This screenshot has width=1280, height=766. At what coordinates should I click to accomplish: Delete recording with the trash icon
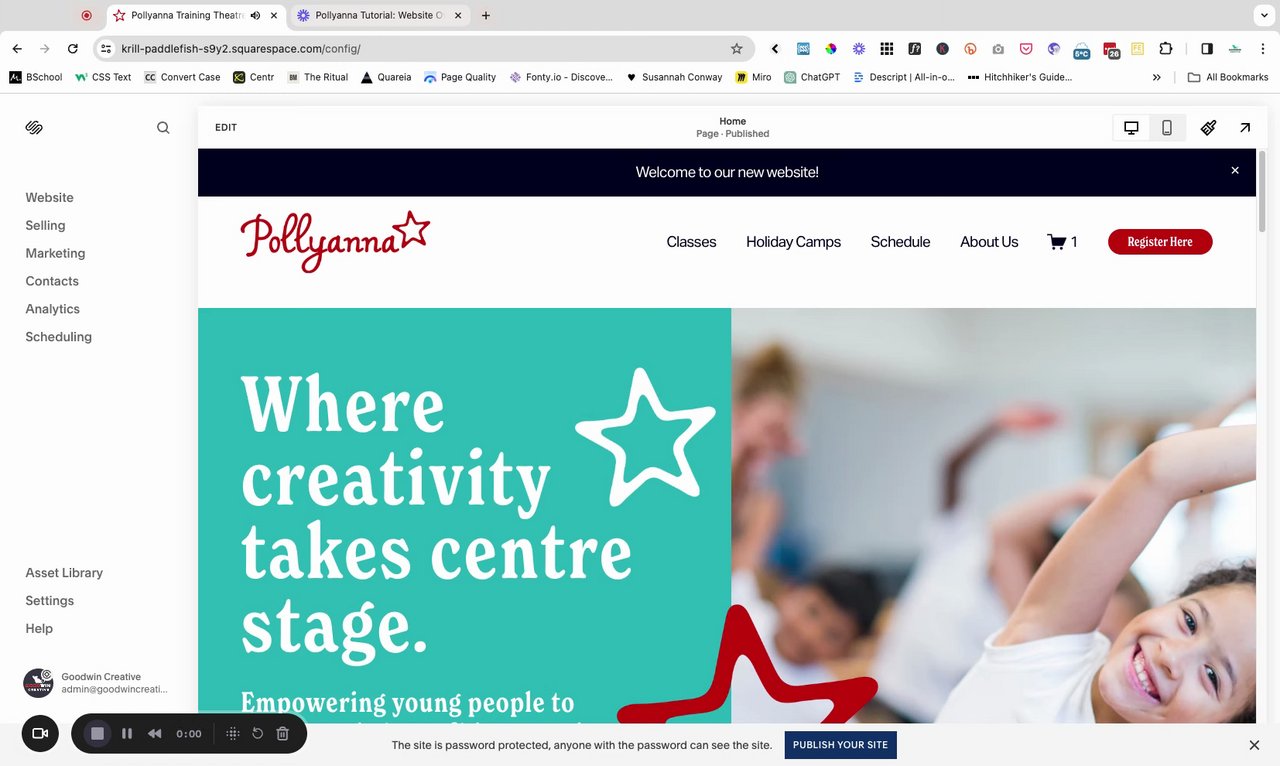pyautogui.click(x=283, y=734)
